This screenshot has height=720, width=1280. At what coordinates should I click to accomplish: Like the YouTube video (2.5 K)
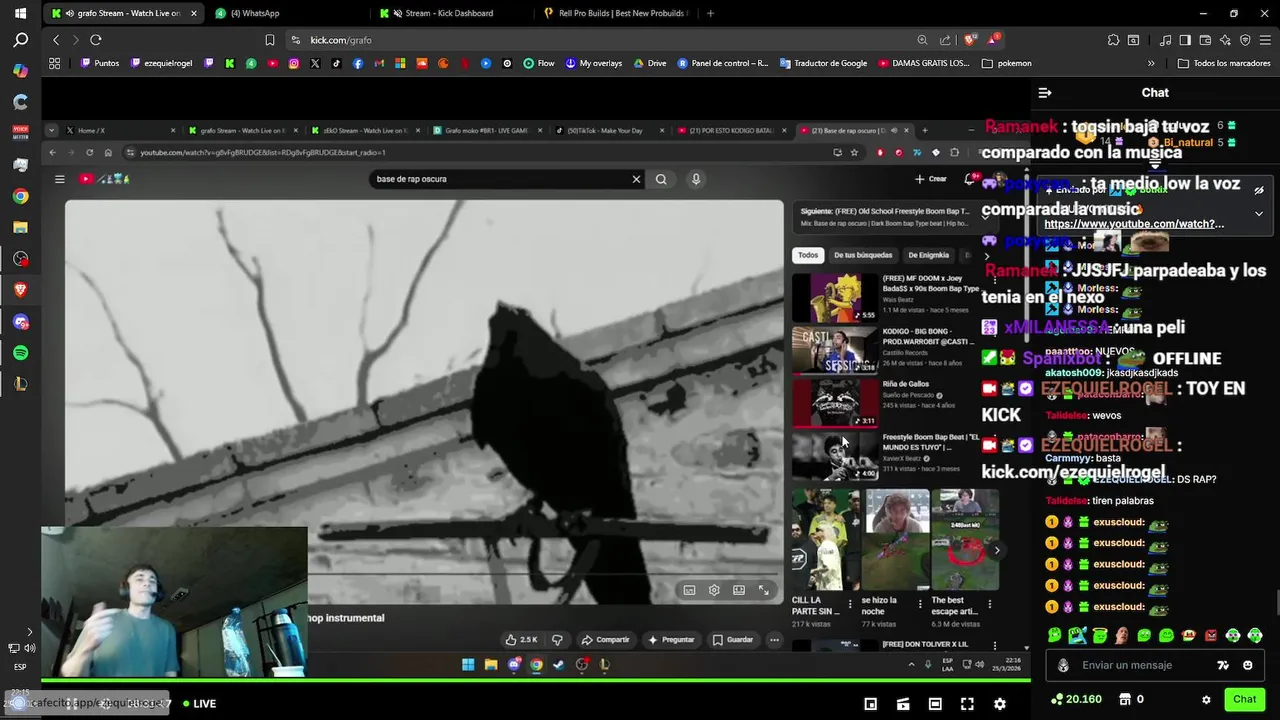coord(521,640)
